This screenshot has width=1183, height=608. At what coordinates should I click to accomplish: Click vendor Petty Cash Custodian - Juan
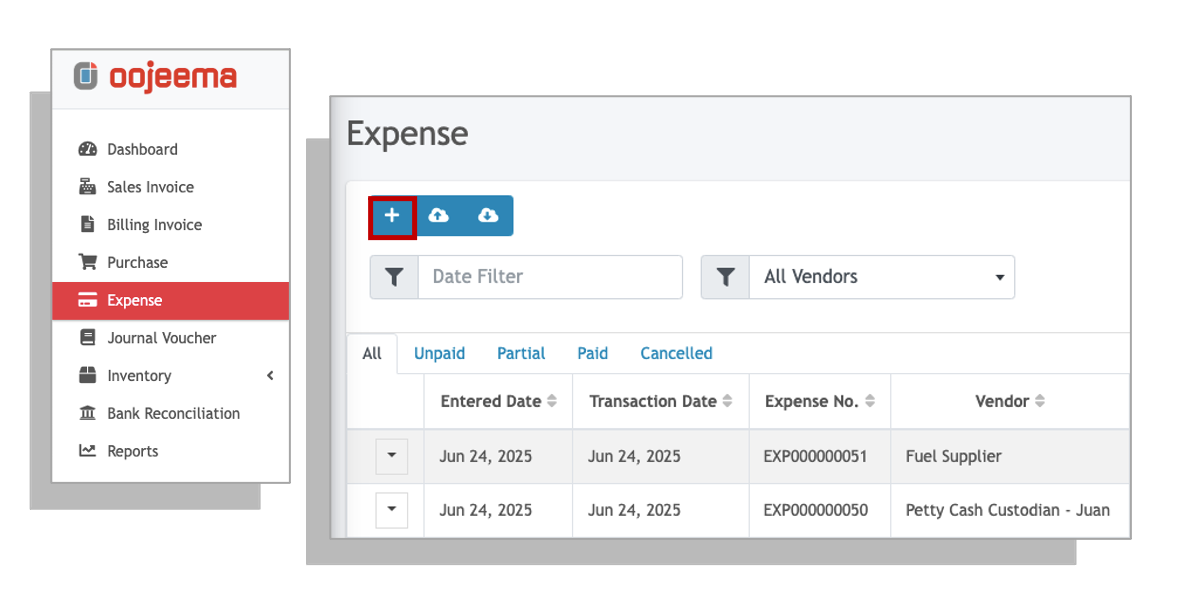[1007, 510]
